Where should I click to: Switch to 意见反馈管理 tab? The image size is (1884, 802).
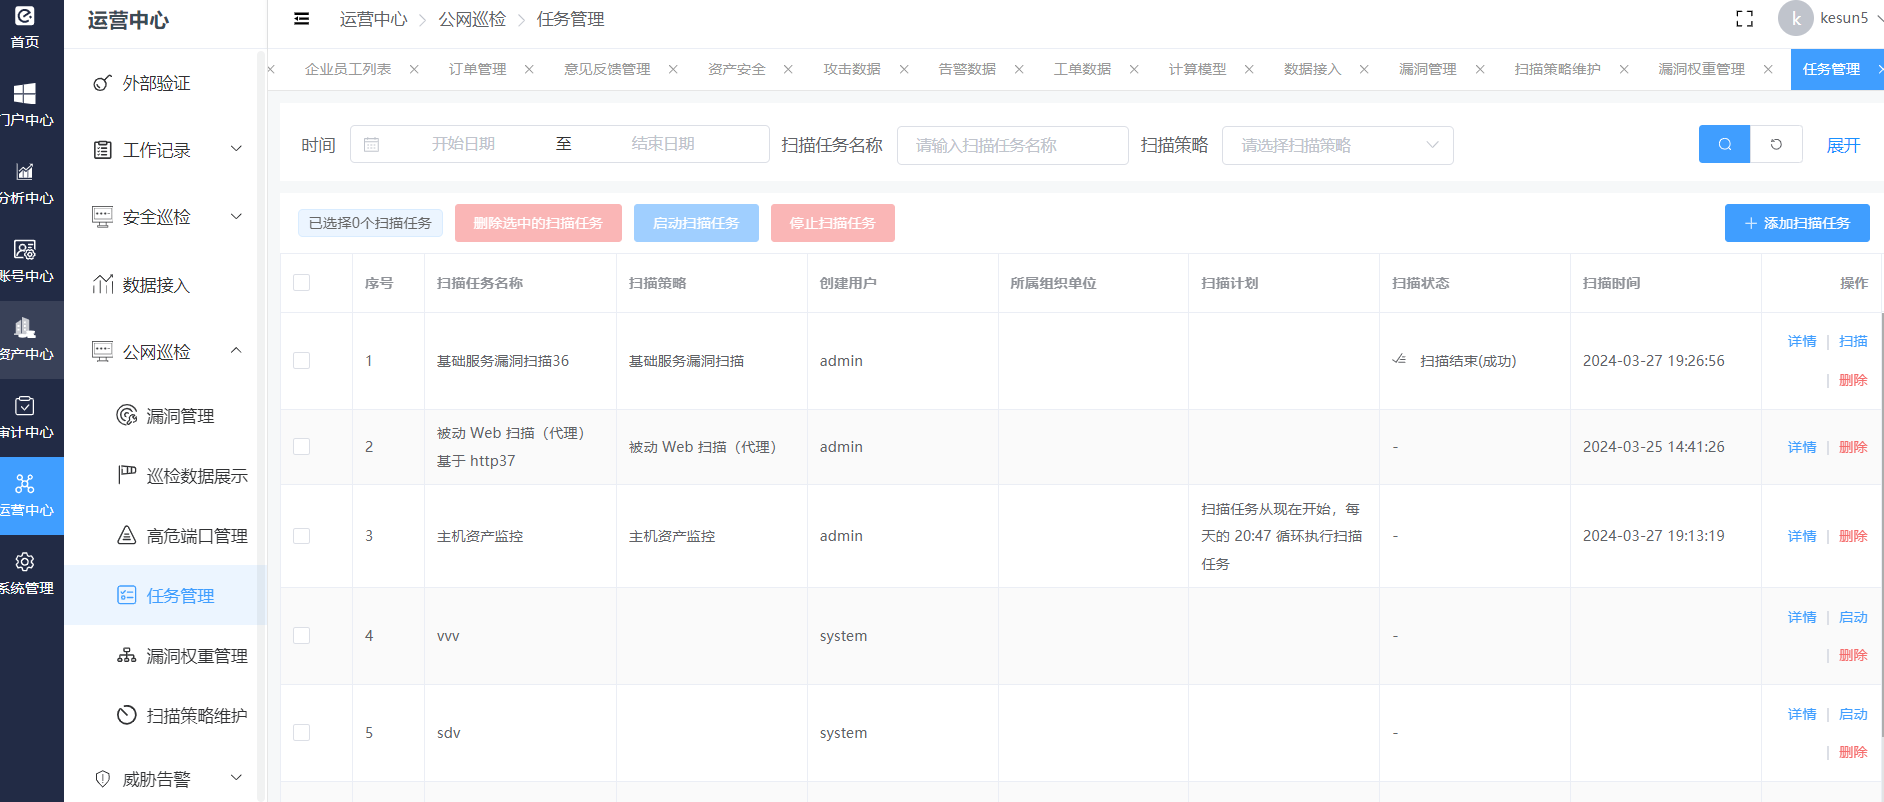pyautogui.click(x=607, y=69)
